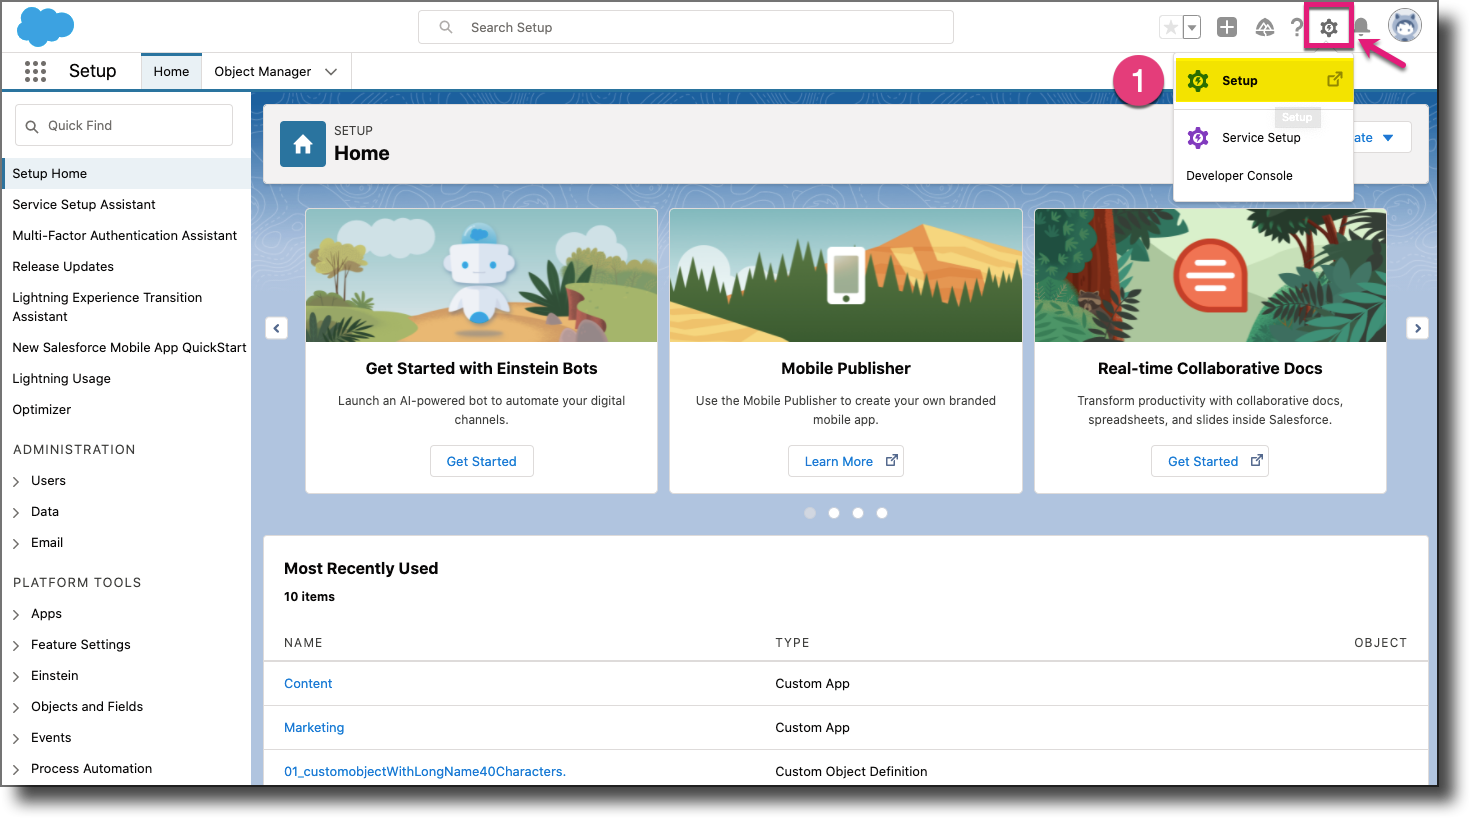The width and height of the screenshot is (1471, 819).
Task: Click Get Started for Einstein Bots
Action: pyautogui.click(x=481, y=461)
